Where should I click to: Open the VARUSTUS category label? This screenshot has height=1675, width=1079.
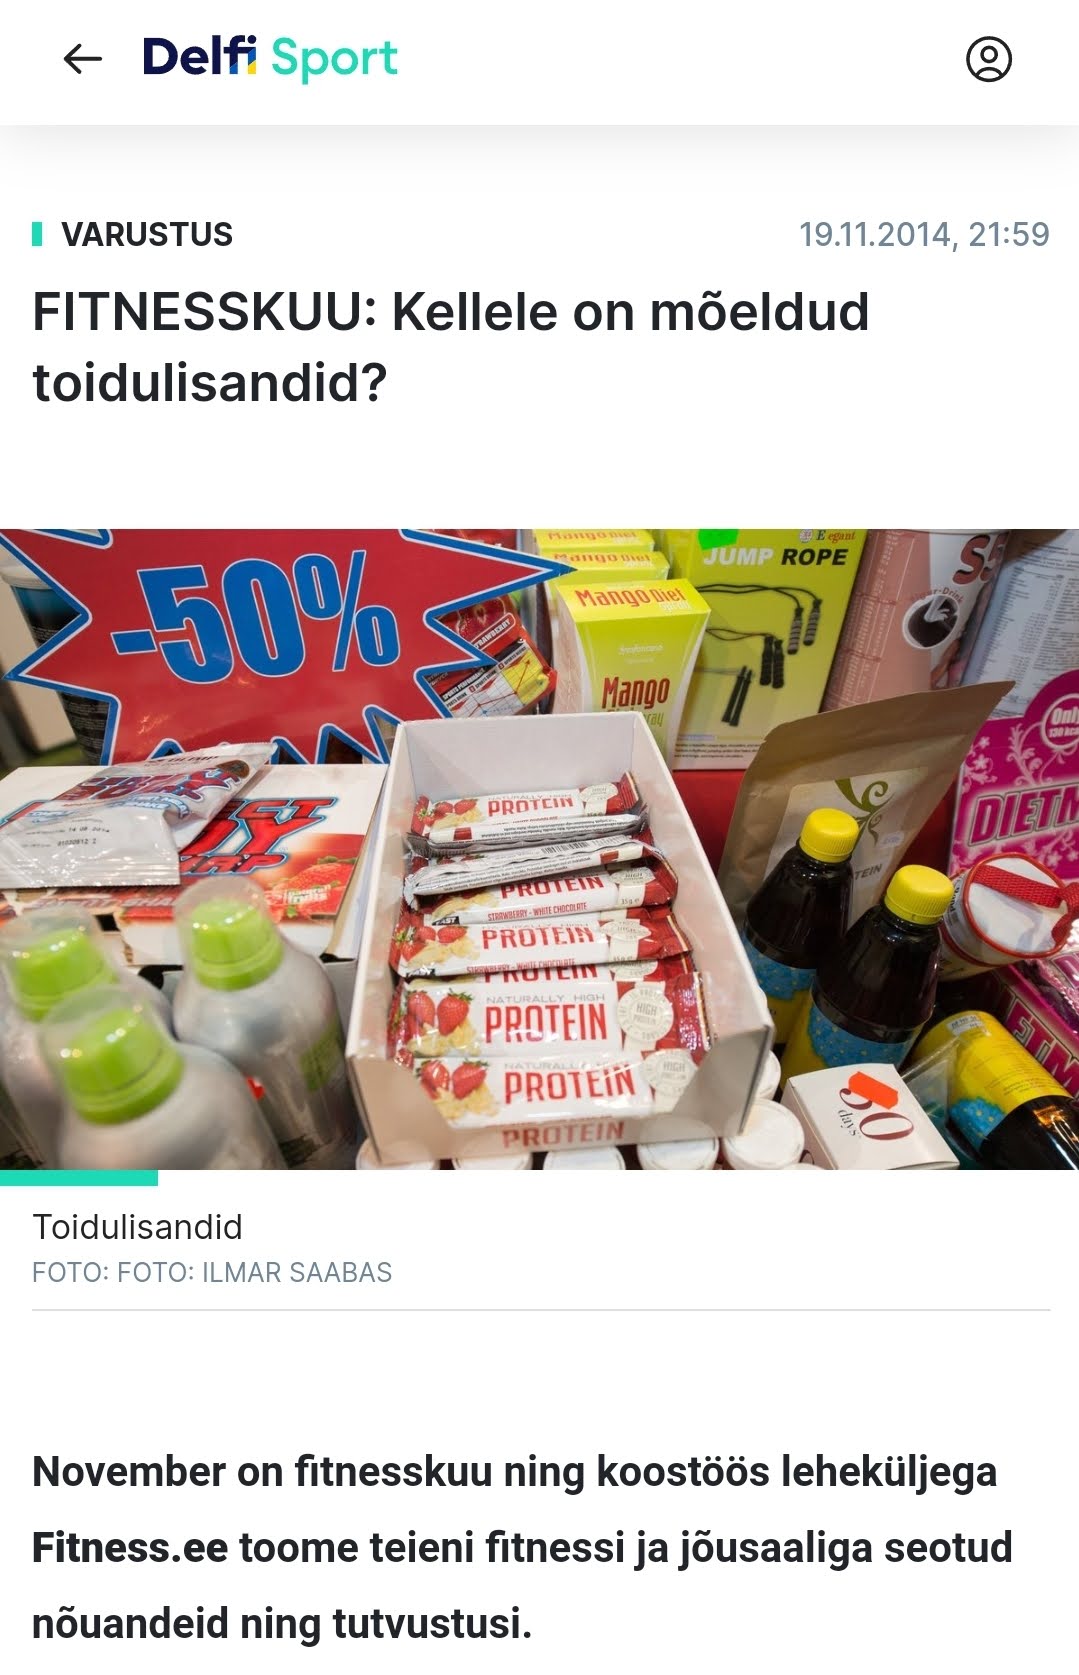point(147,234)
